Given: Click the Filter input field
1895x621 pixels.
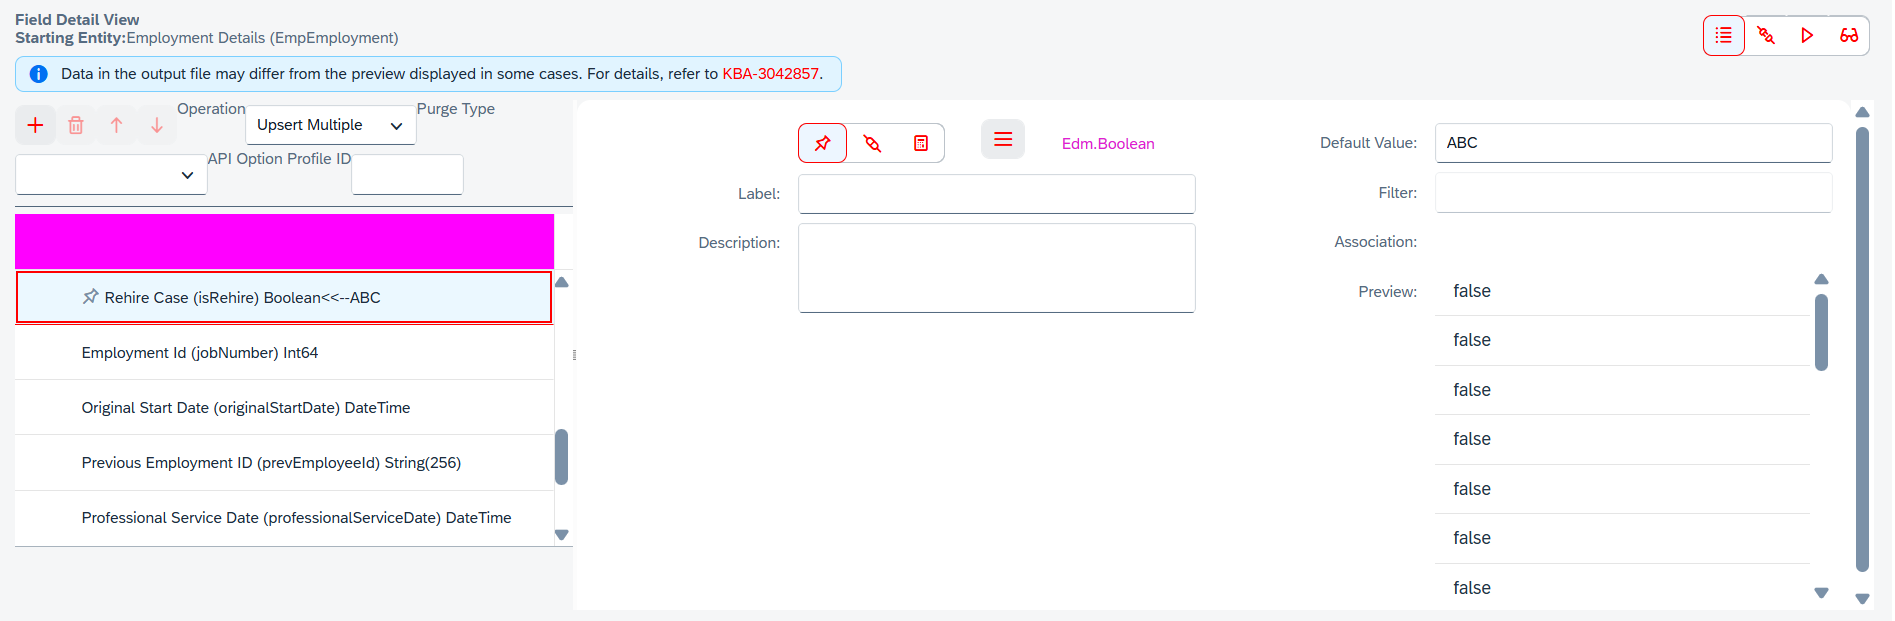Looking at the screenshot, I should pos(1633,193).
